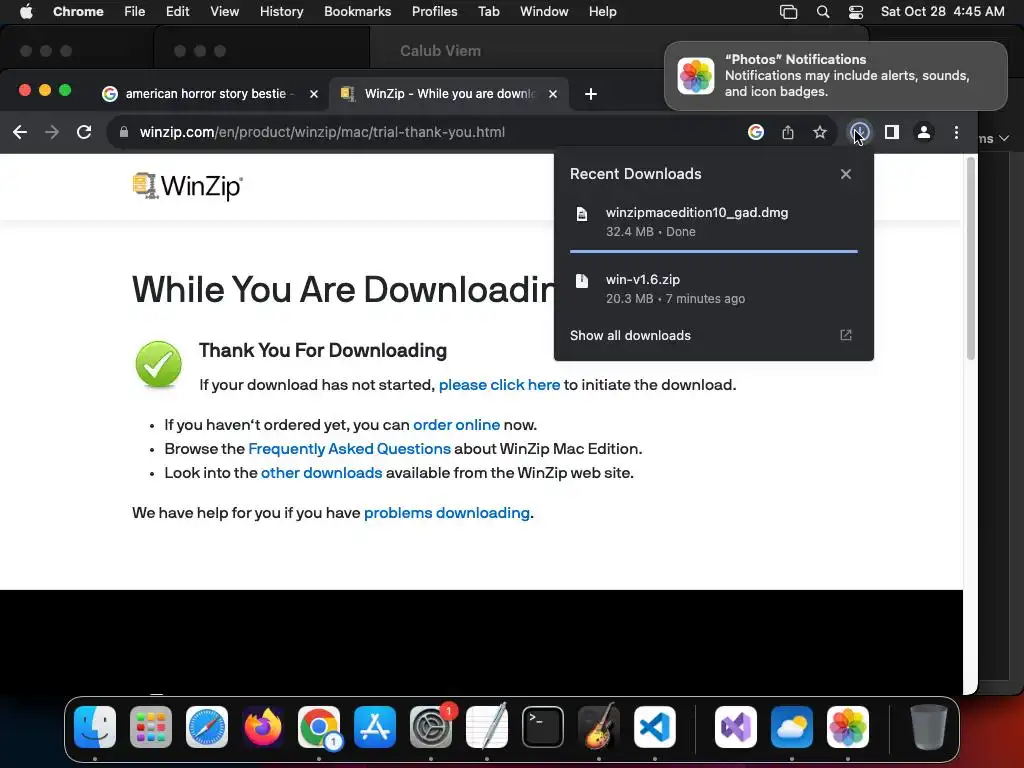Open Frequently Asked Questions link
1024x768 pixels.
(x=349, y=449)
